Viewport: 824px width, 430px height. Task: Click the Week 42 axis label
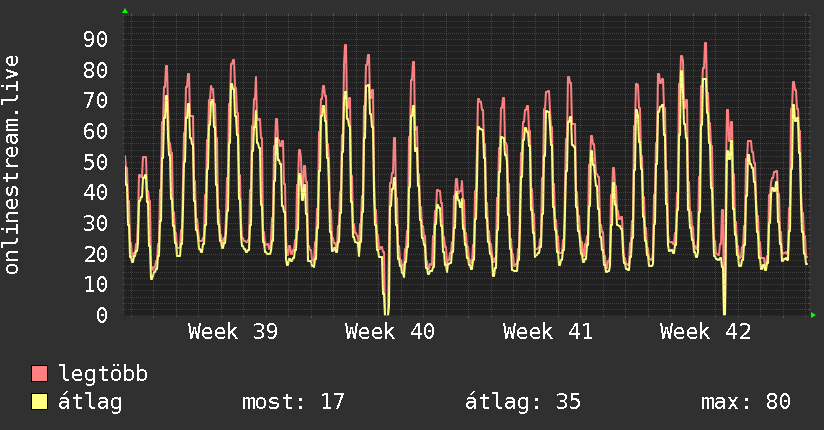[705, 332]
